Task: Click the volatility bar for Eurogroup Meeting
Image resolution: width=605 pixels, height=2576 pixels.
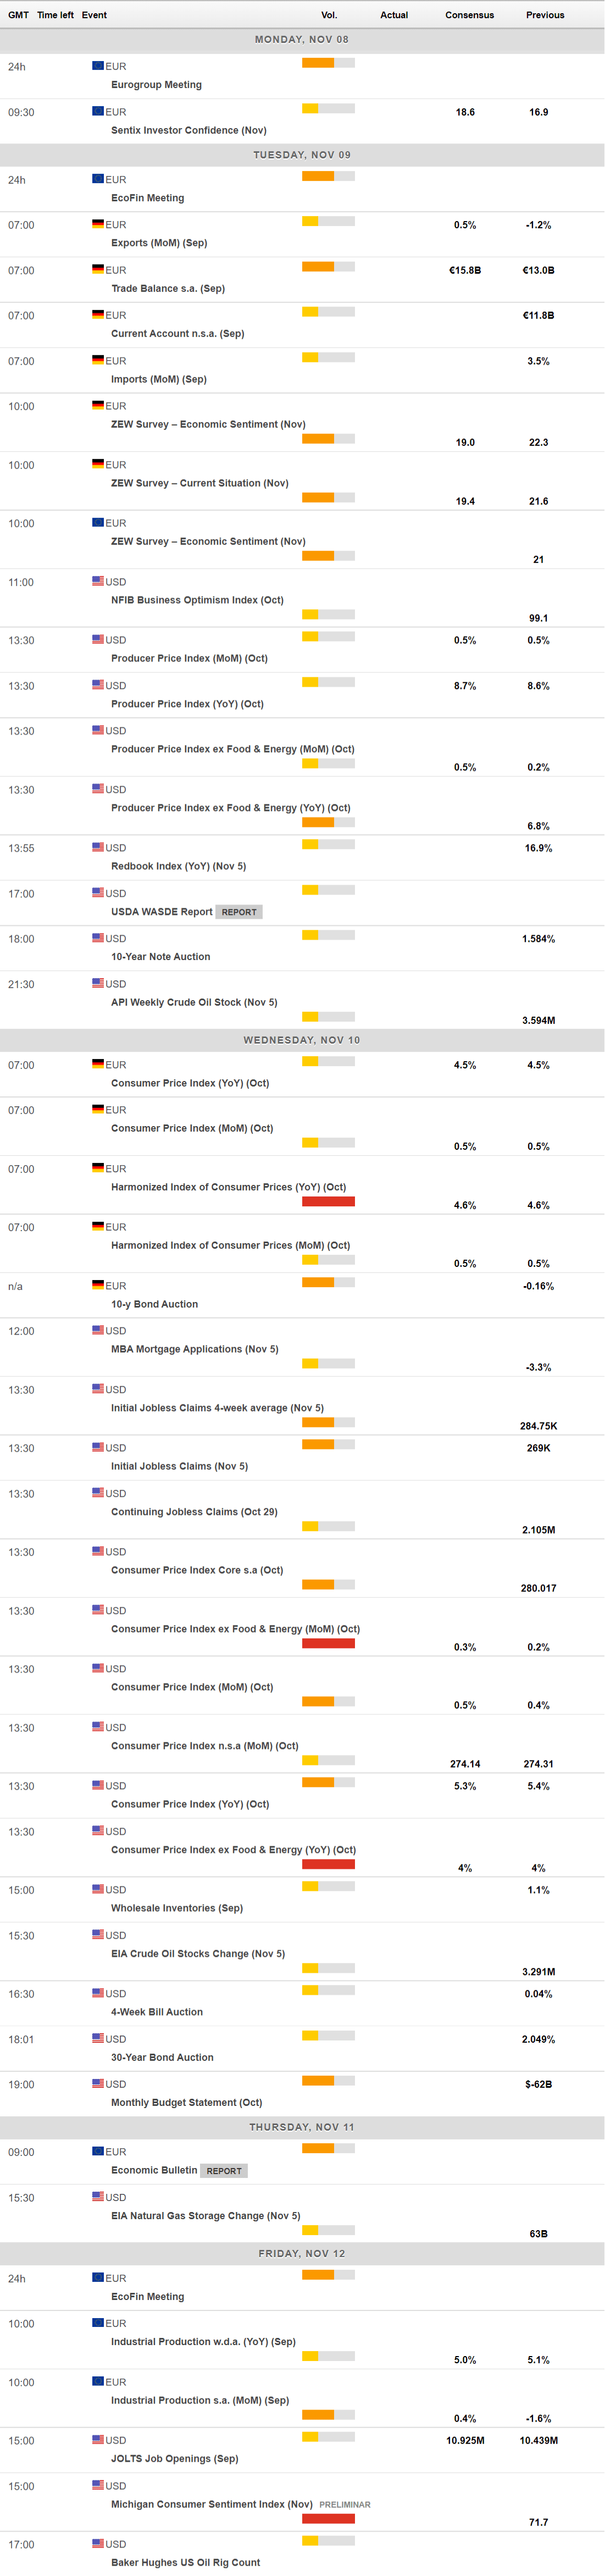Action: [x=328, y=63]
